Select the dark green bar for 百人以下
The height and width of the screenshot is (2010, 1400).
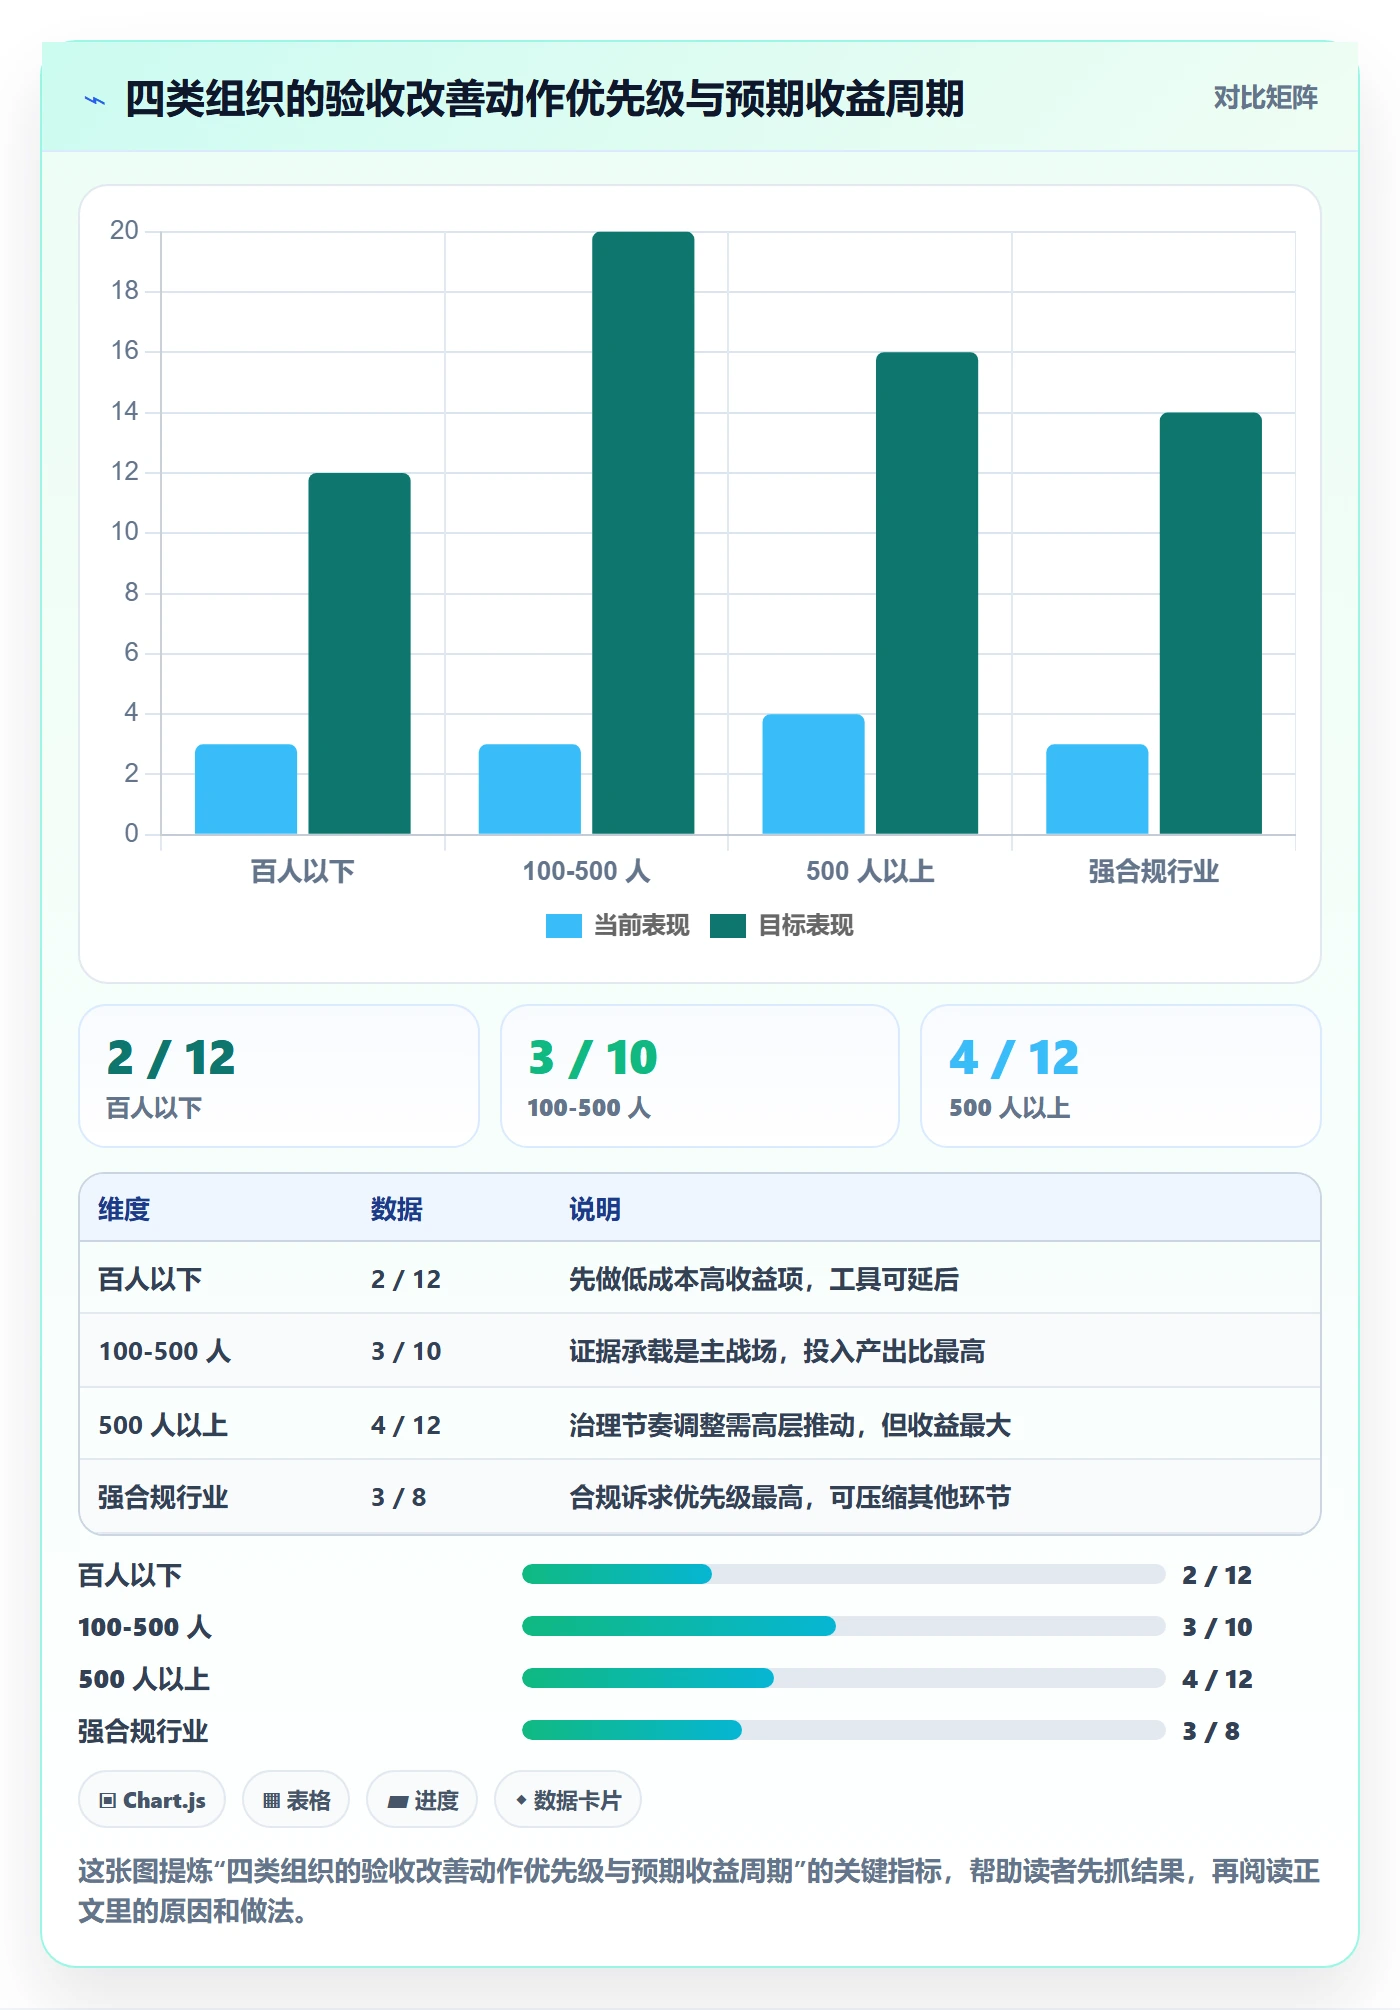[359, 653]
